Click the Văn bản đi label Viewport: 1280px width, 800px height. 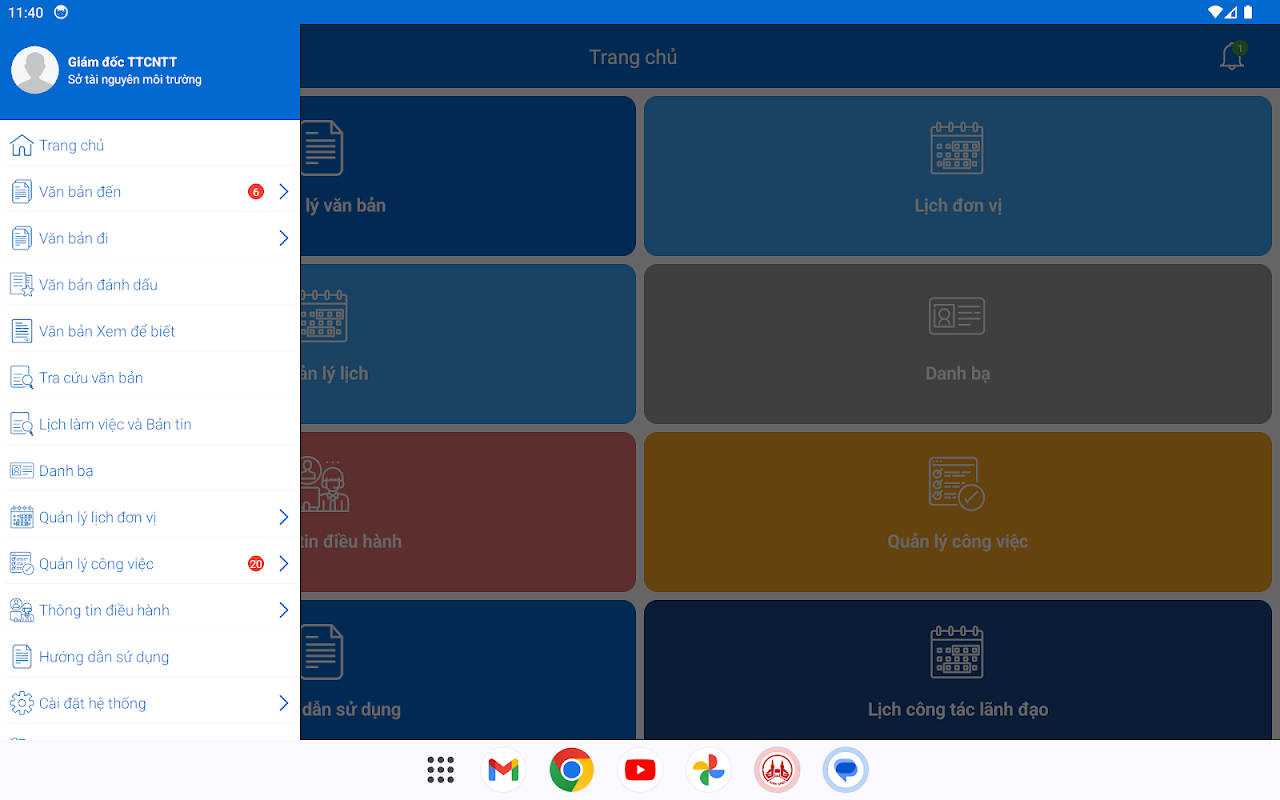click(74, 238)
